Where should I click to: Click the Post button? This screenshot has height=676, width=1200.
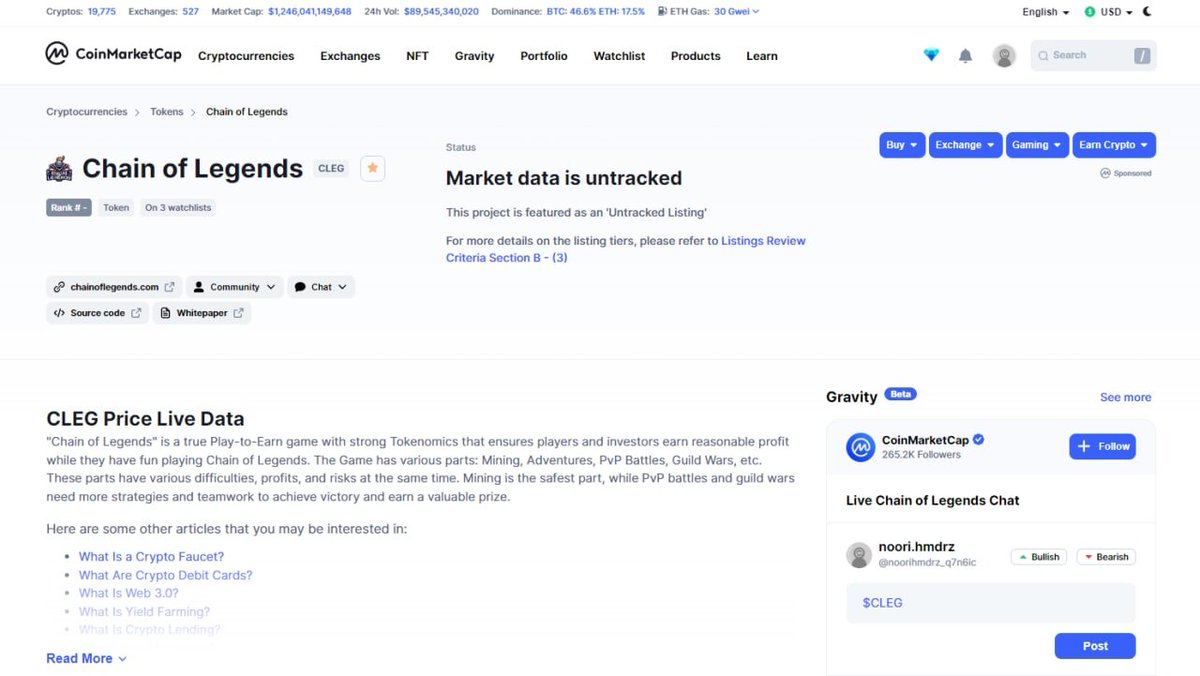(1095, 646)
